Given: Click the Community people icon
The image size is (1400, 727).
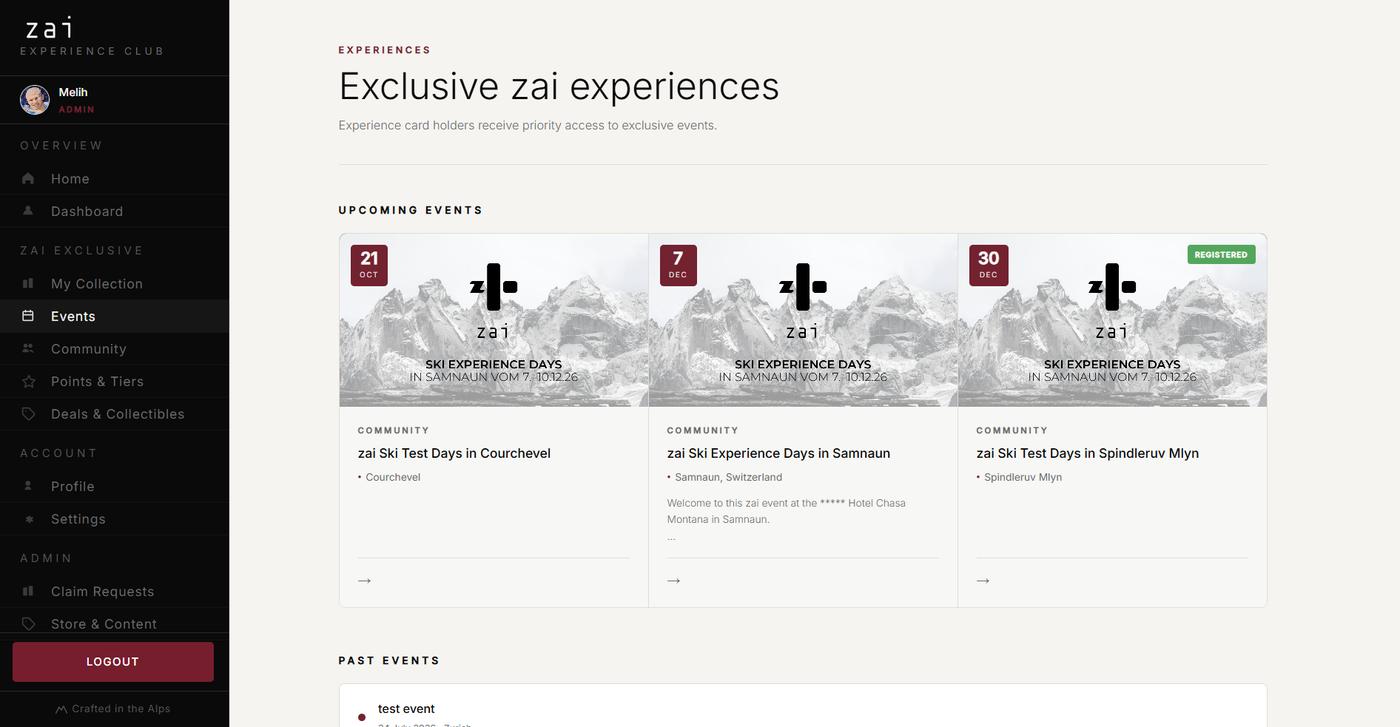Looking at the screenshot, I should tap(28, 348).
